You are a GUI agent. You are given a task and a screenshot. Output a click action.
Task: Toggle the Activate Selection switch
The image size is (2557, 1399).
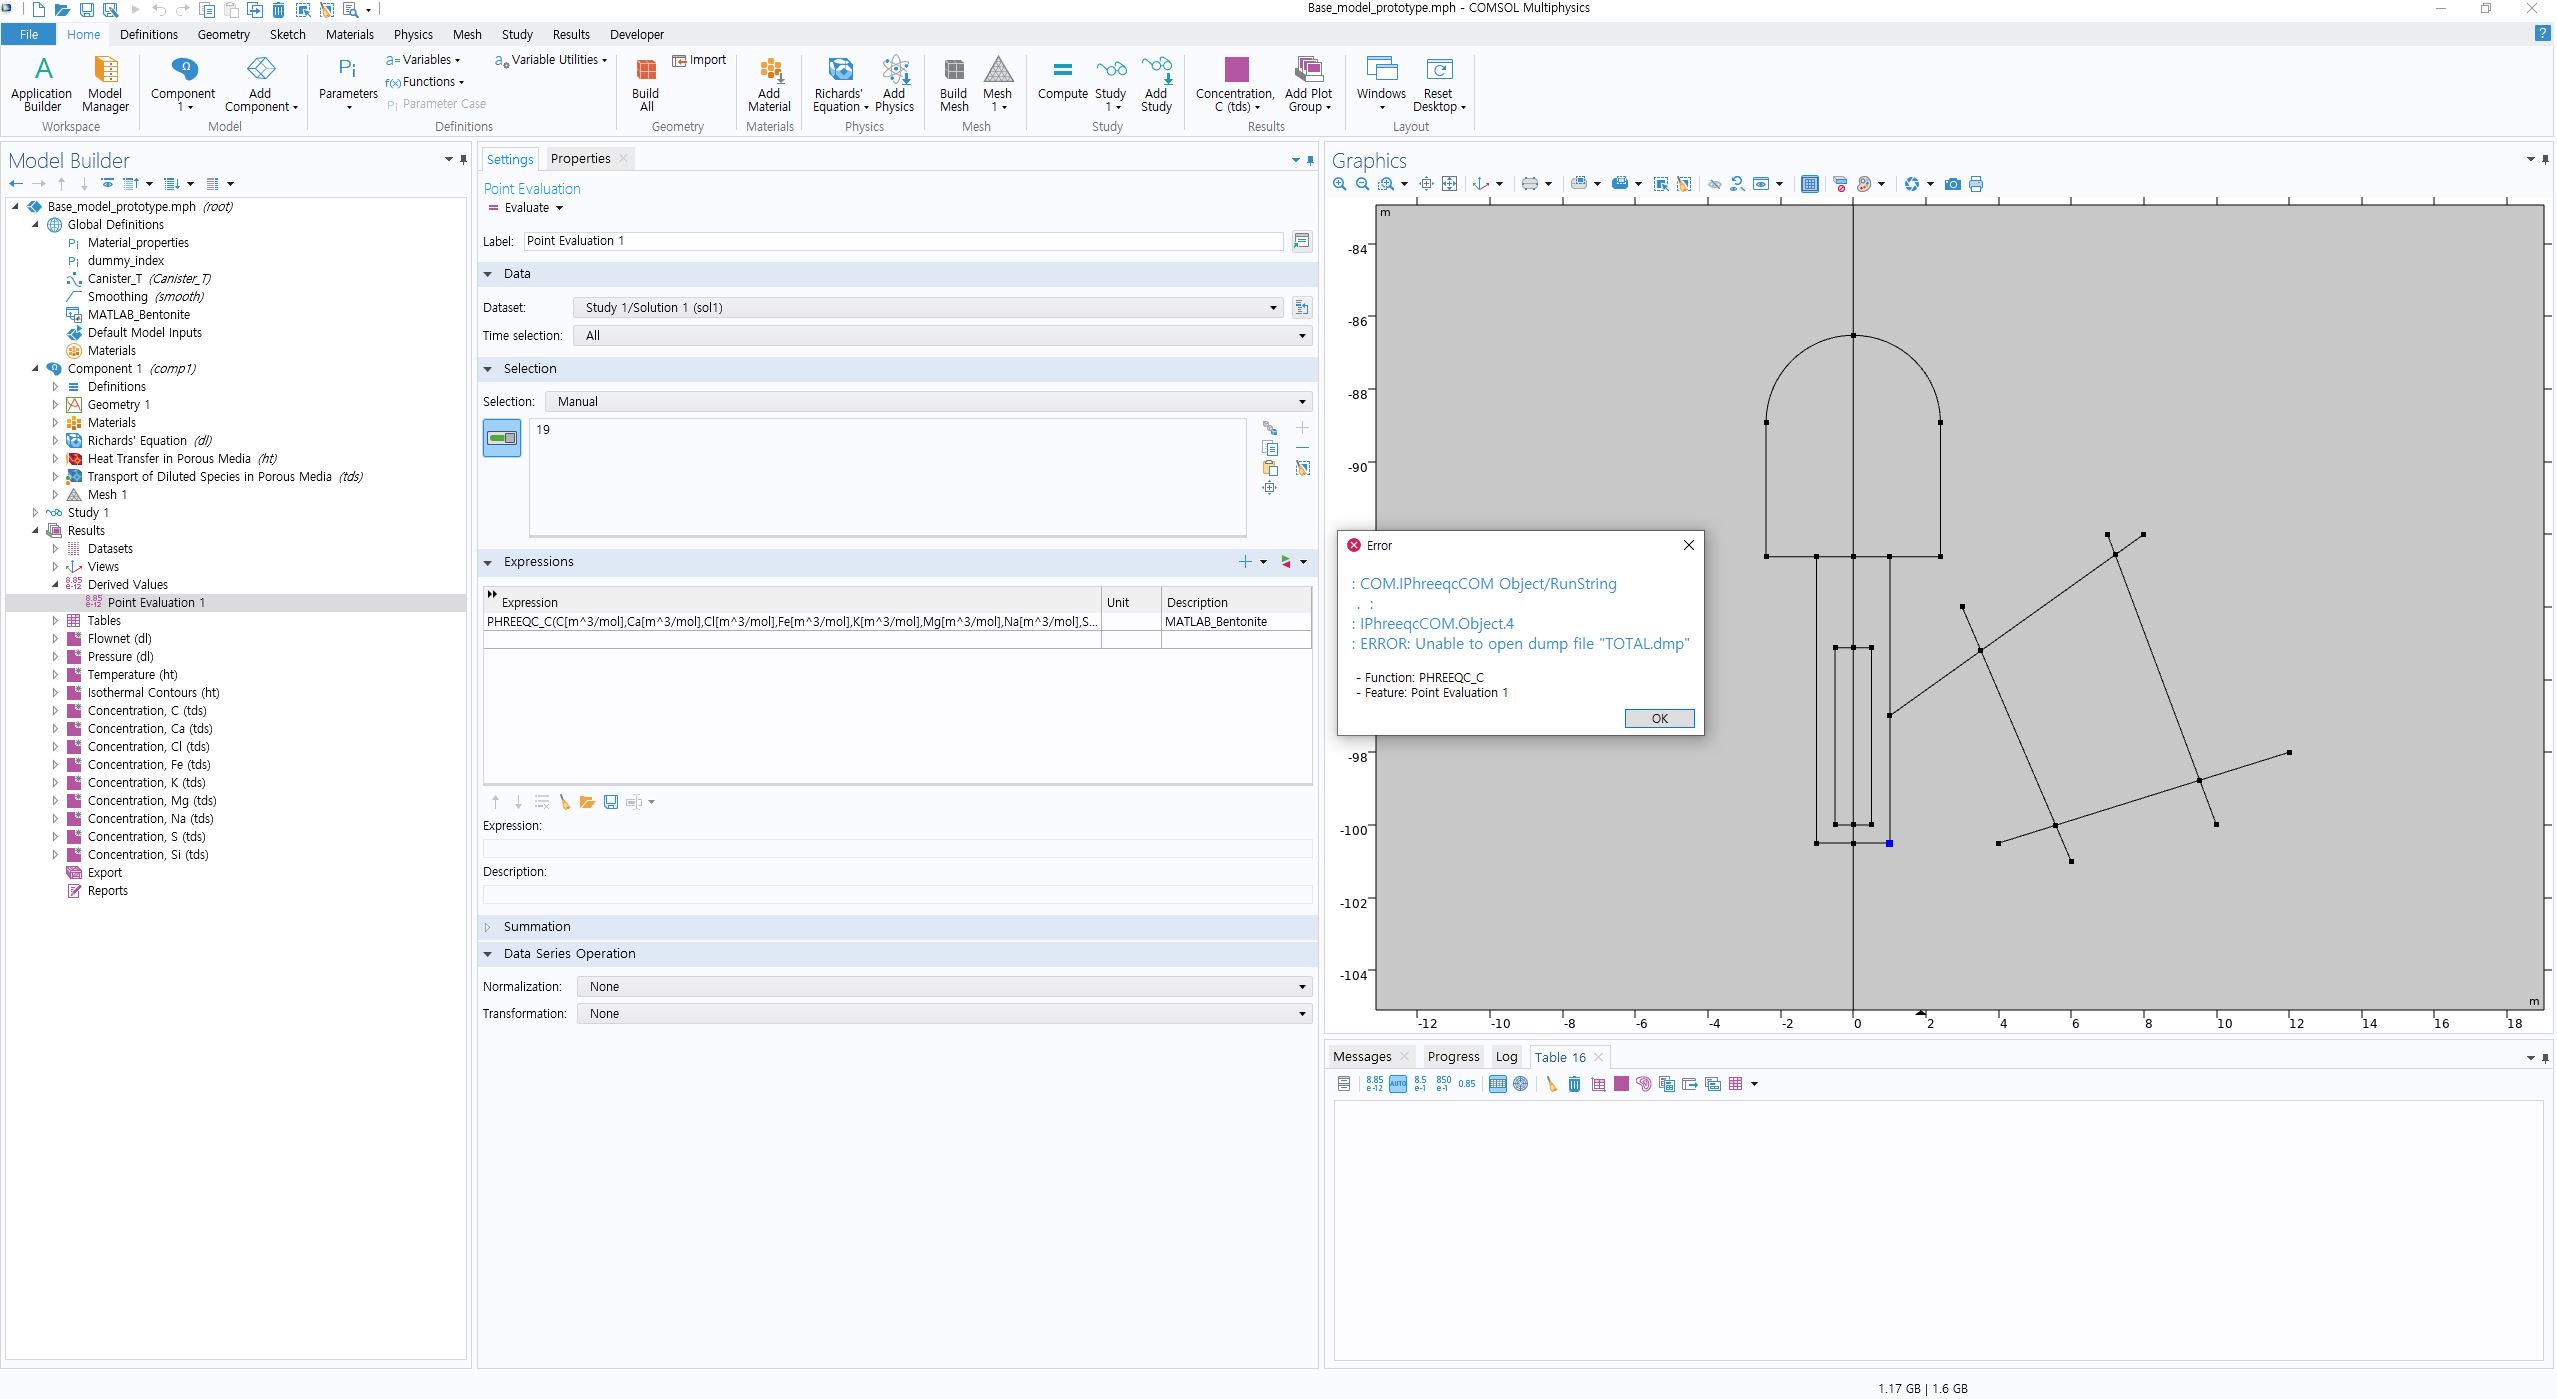click(x=502, y=438)
